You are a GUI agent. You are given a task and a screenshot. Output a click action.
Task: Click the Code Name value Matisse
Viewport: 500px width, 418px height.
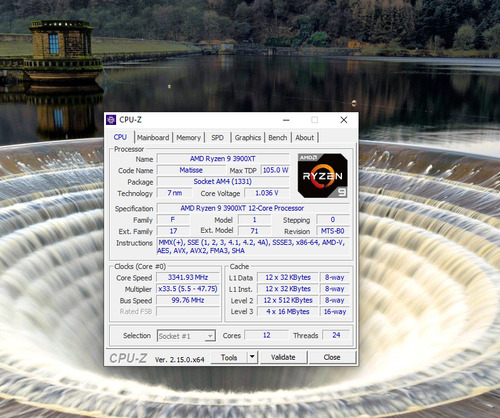tap(191, 170)
